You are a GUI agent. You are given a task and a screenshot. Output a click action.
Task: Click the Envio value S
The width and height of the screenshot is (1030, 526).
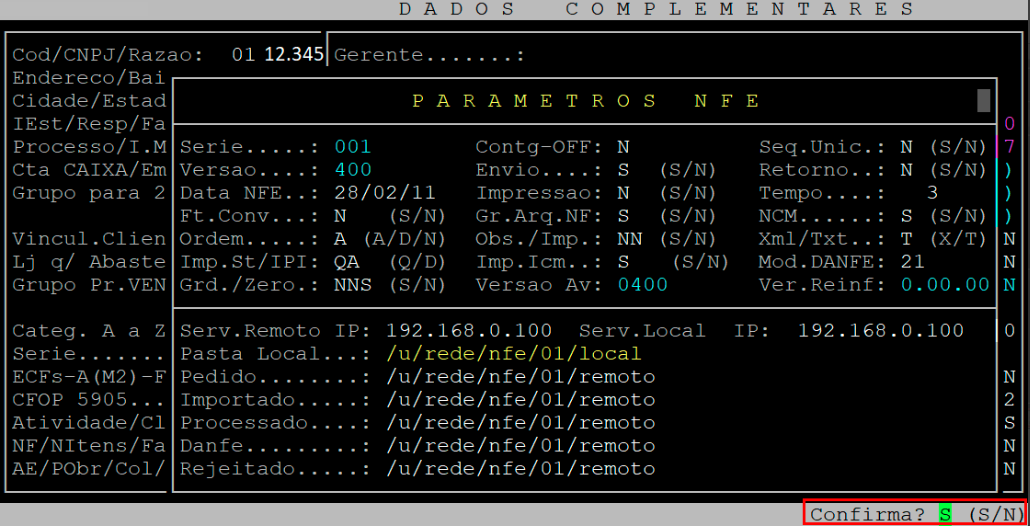click(623, 170)
